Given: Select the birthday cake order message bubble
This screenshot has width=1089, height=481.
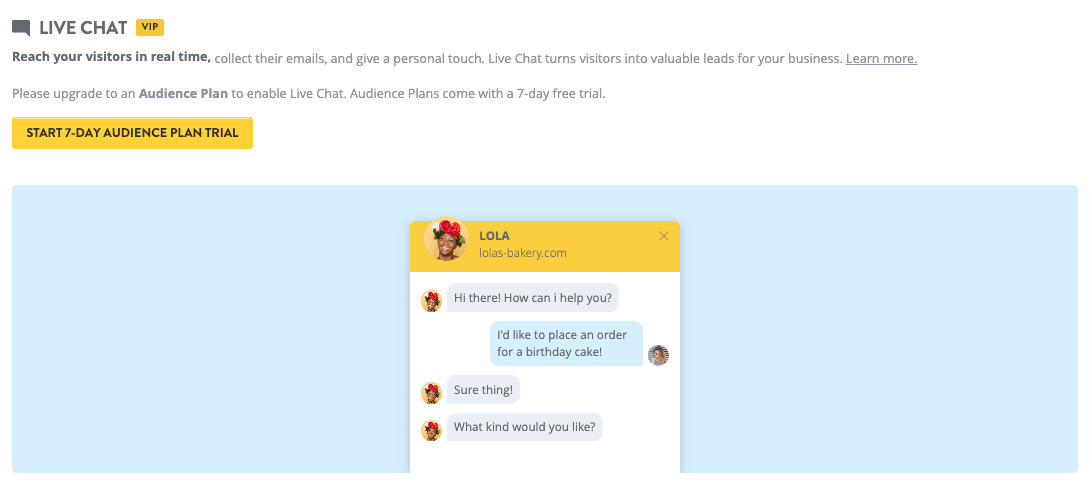Looking at the screenshot, I should tap(565, 343).
